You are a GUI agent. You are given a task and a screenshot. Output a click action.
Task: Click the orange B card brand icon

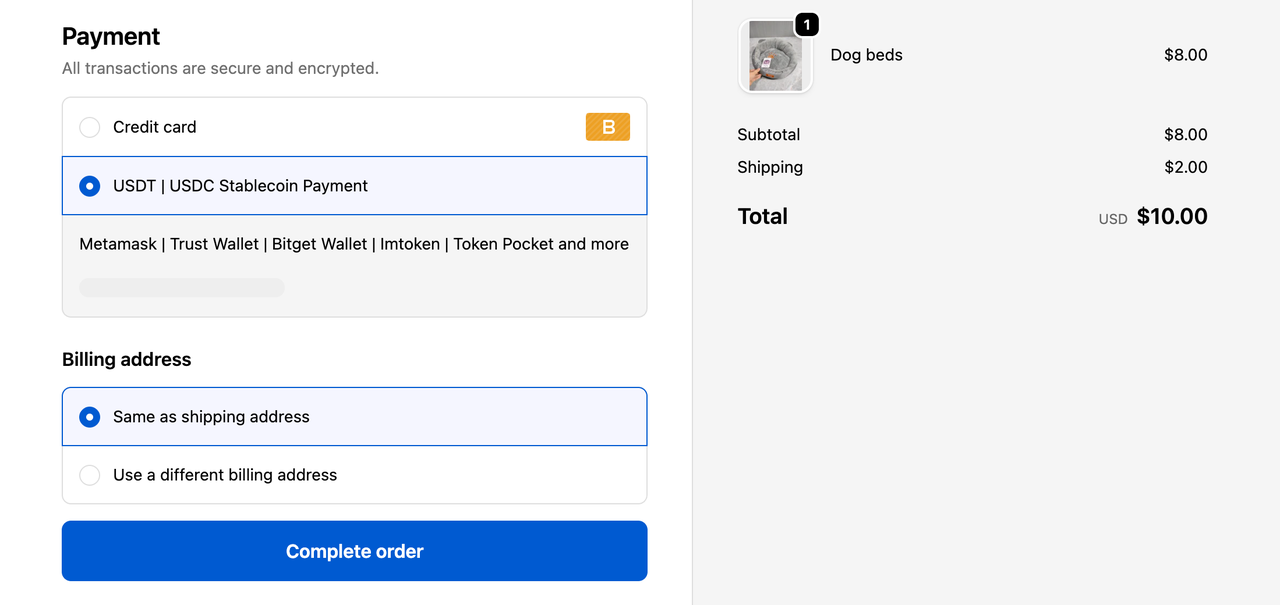click(607, 127)
